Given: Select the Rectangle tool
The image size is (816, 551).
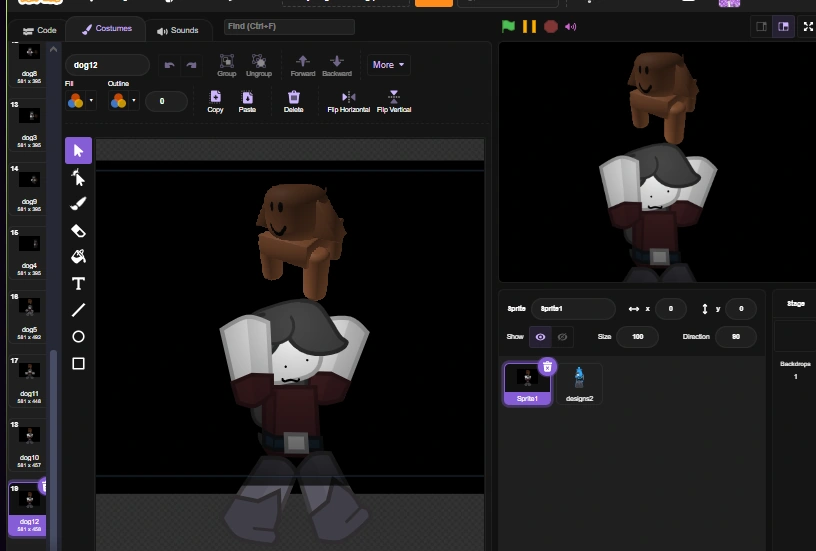Looking at the screenshot, I should 79,364.
